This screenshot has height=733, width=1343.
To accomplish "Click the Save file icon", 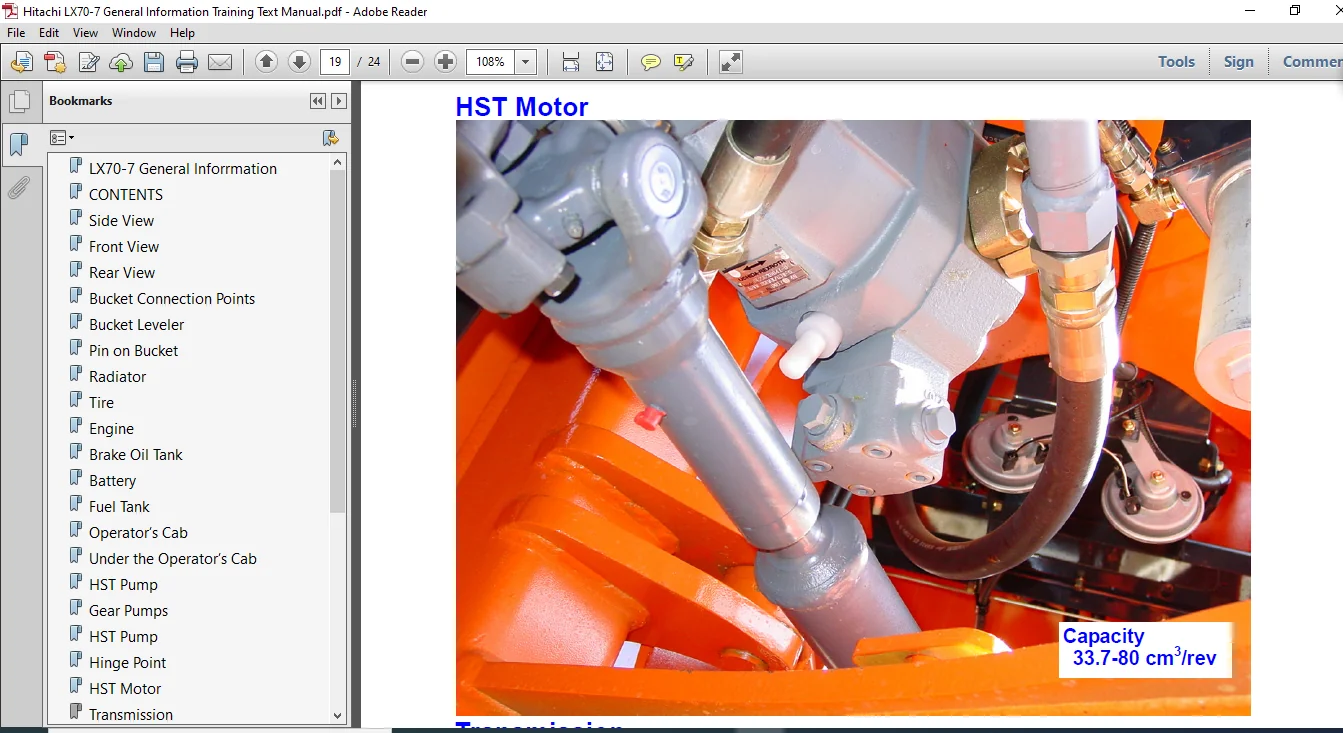I will (x=154, y=62).
